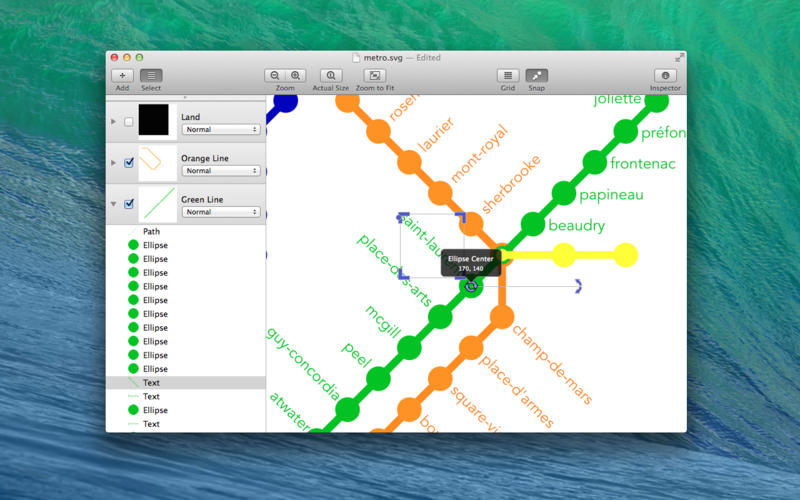Screen dimensions: 800x500
Task: Open the Land layer blend mode dropdown
Action: click(220, 130)
